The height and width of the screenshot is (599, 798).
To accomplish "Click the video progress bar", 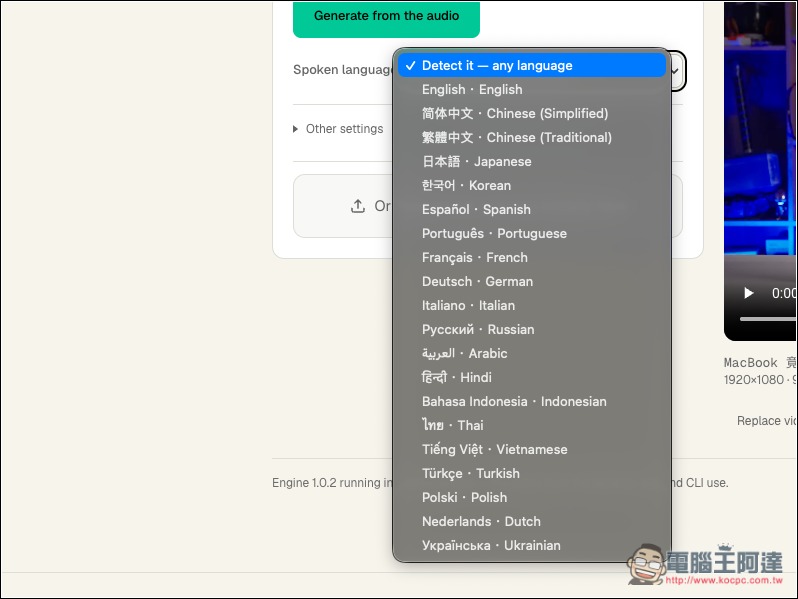I will (768, 319).
